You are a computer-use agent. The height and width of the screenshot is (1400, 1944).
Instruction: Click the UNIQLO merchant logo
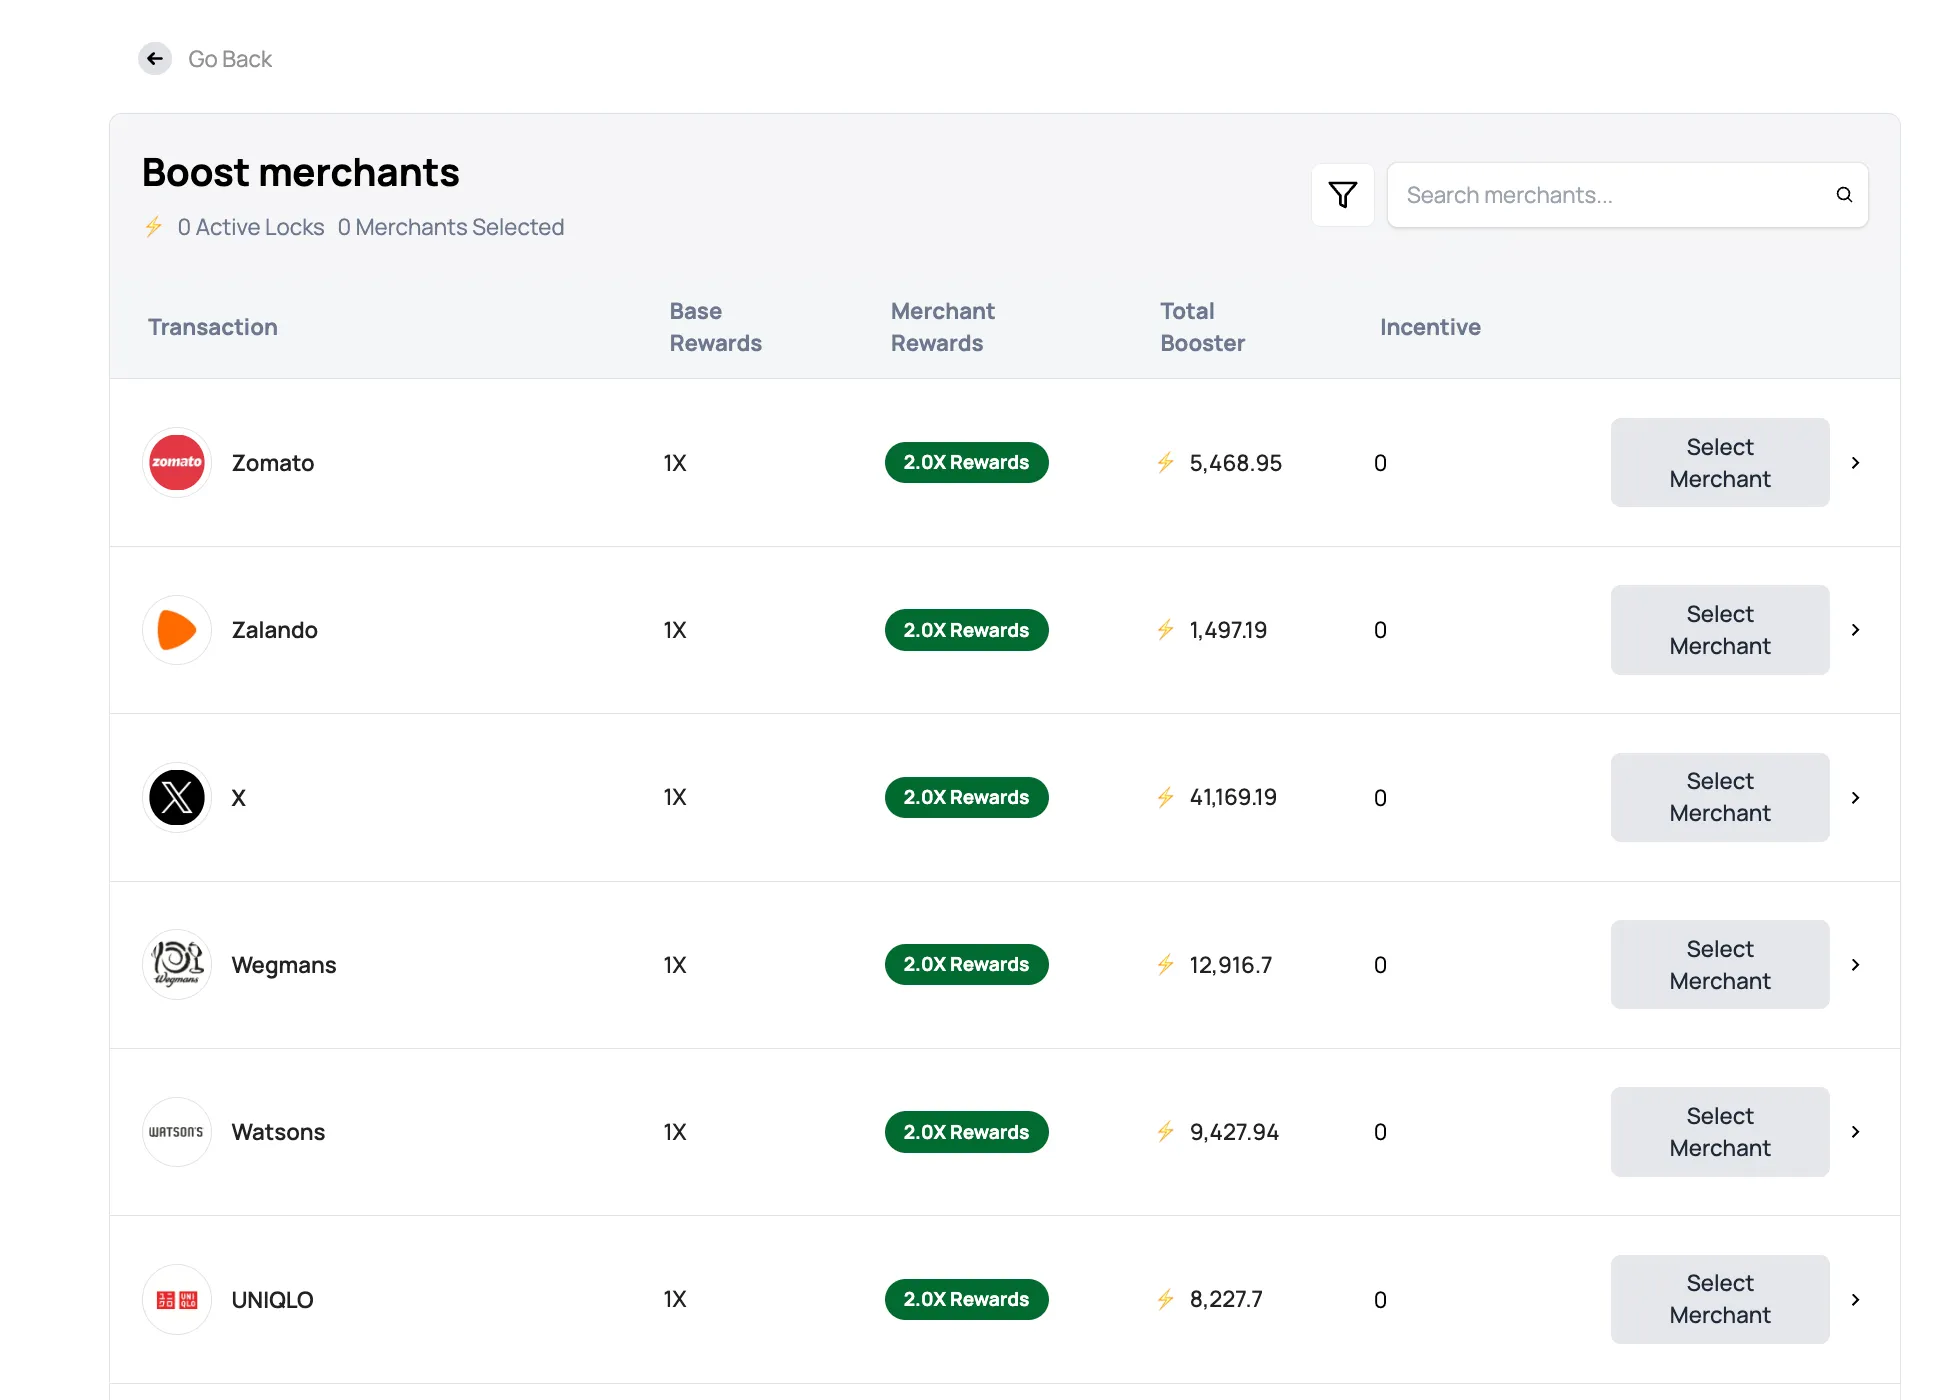[177, 1299]
